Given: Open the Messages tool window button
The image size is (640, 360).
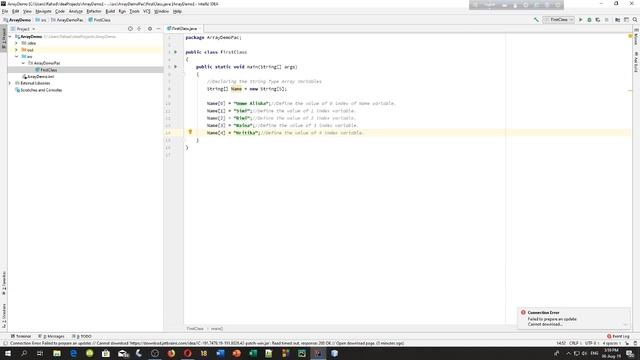Looking at the screenshot, I should pos(51,336).
